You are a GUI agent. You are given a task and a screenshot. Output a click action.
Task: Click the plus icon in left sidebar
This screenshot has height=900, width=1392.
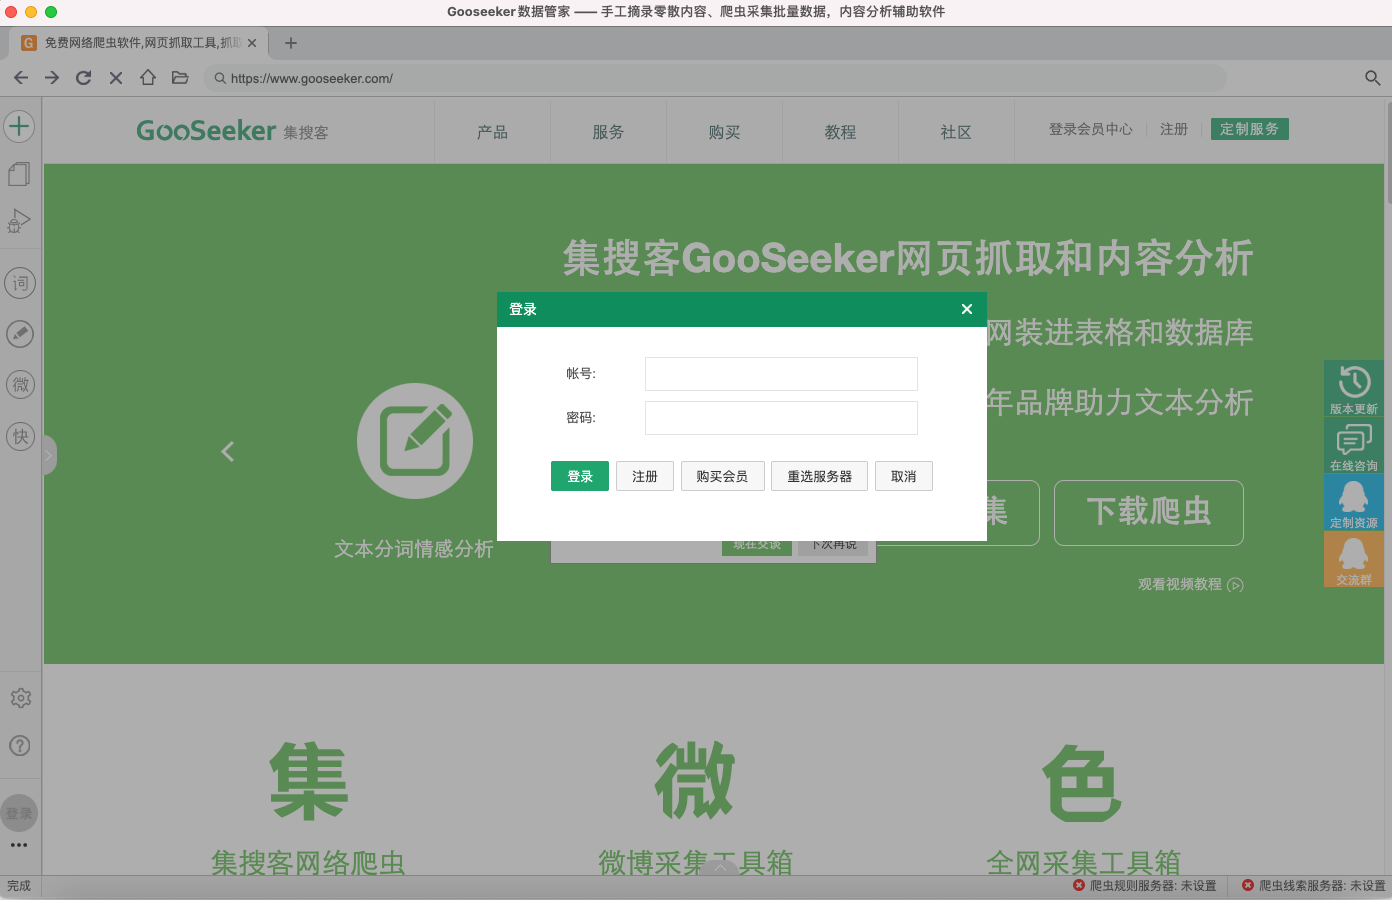20,126
